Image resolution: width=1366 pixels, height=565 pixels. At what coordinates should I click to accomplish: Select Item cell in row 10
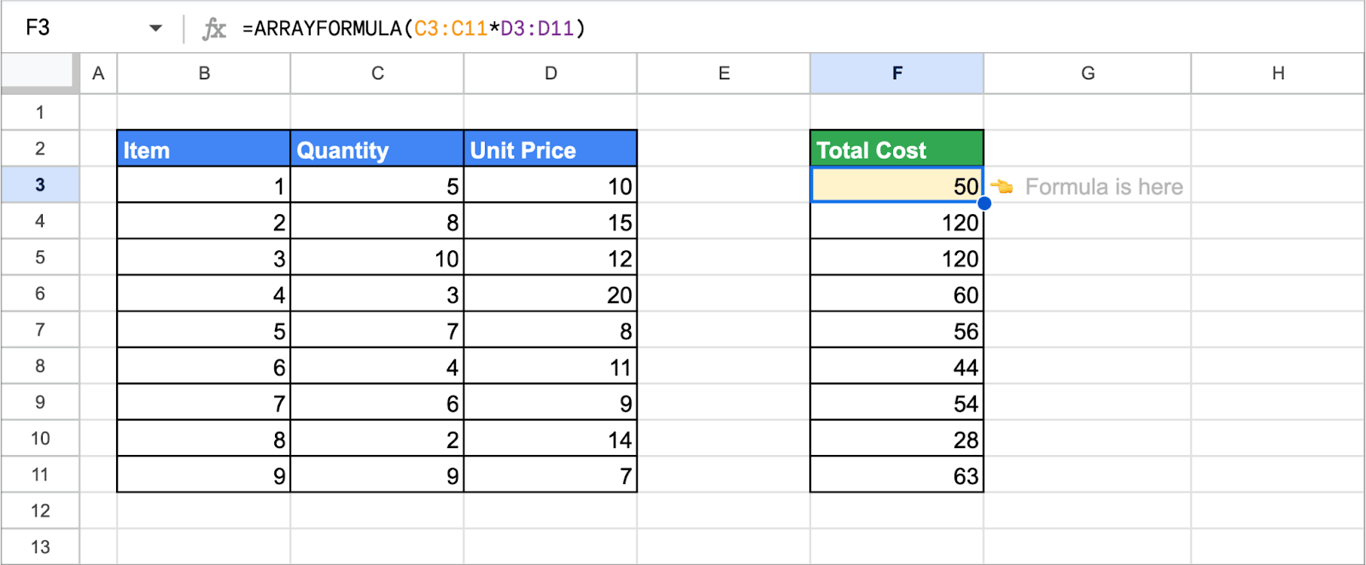pyautogui.click(x=204, y=438)
